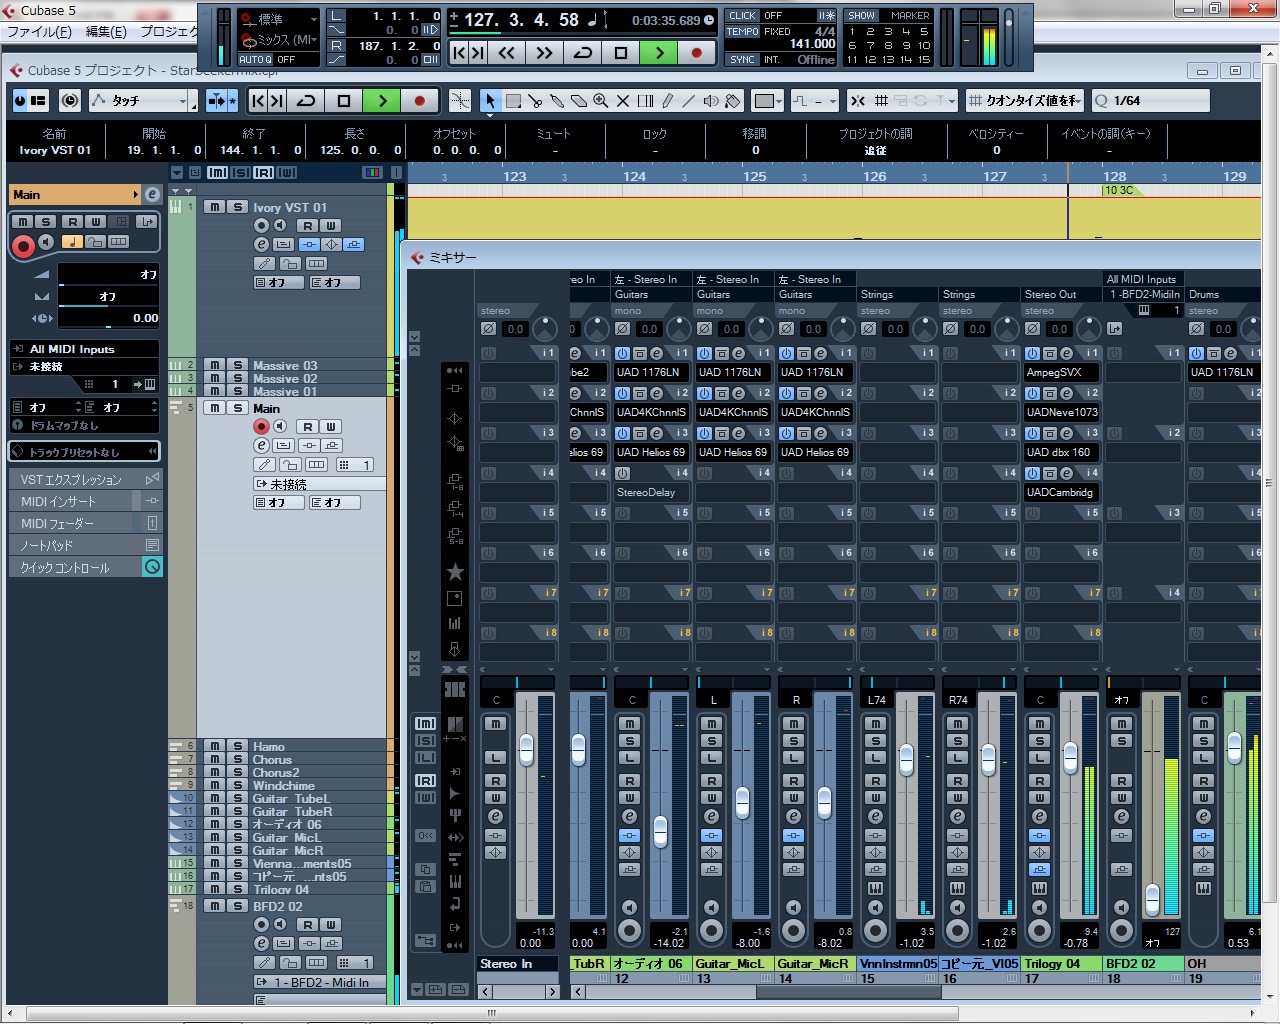Click the transport panel record button
The image size is (1280, 1024).
(x=697, y=52)
